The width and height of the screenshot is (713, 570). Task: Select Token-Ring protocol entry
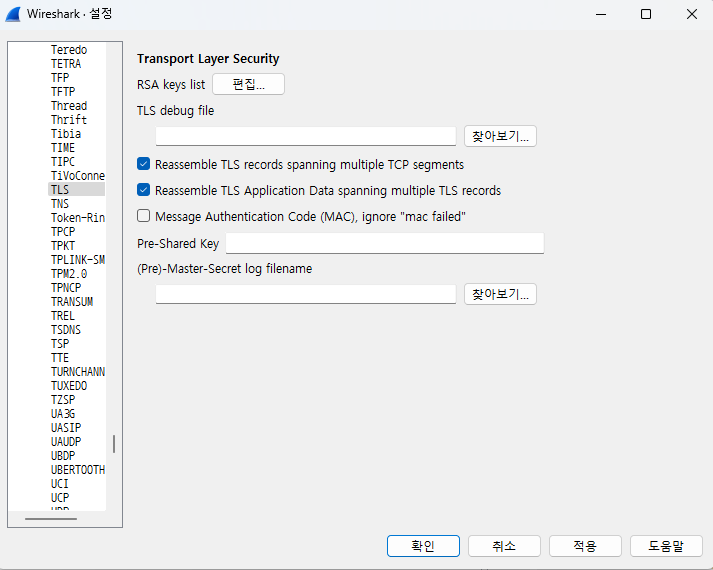78,218
